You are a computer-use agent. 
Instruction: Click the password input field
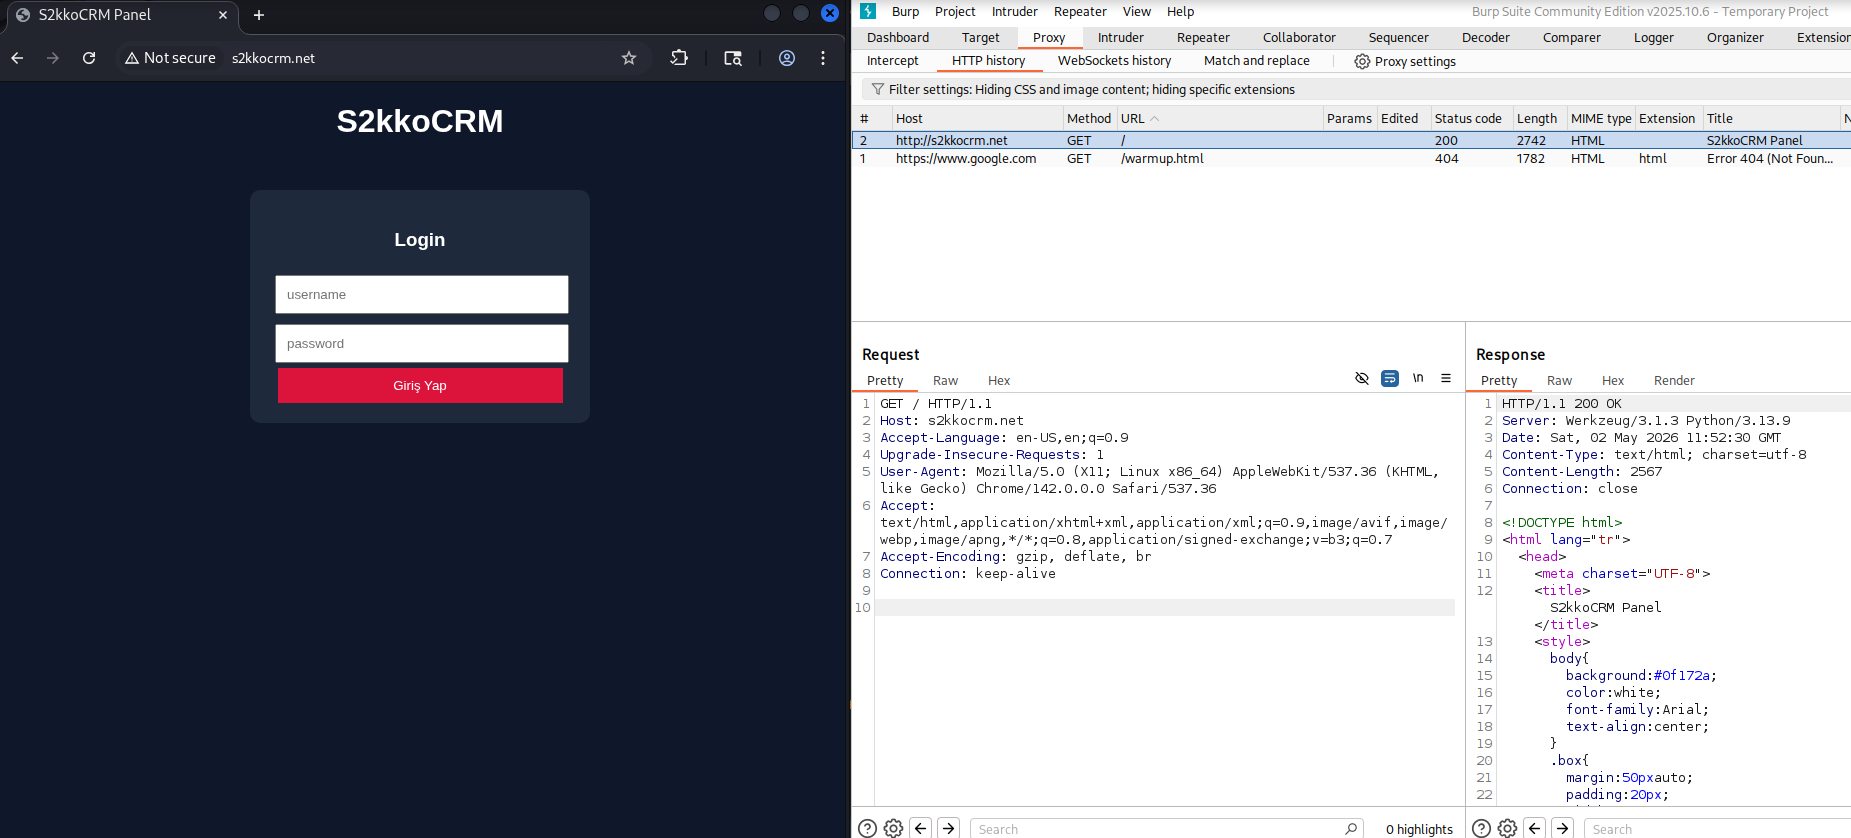(422, 344)
